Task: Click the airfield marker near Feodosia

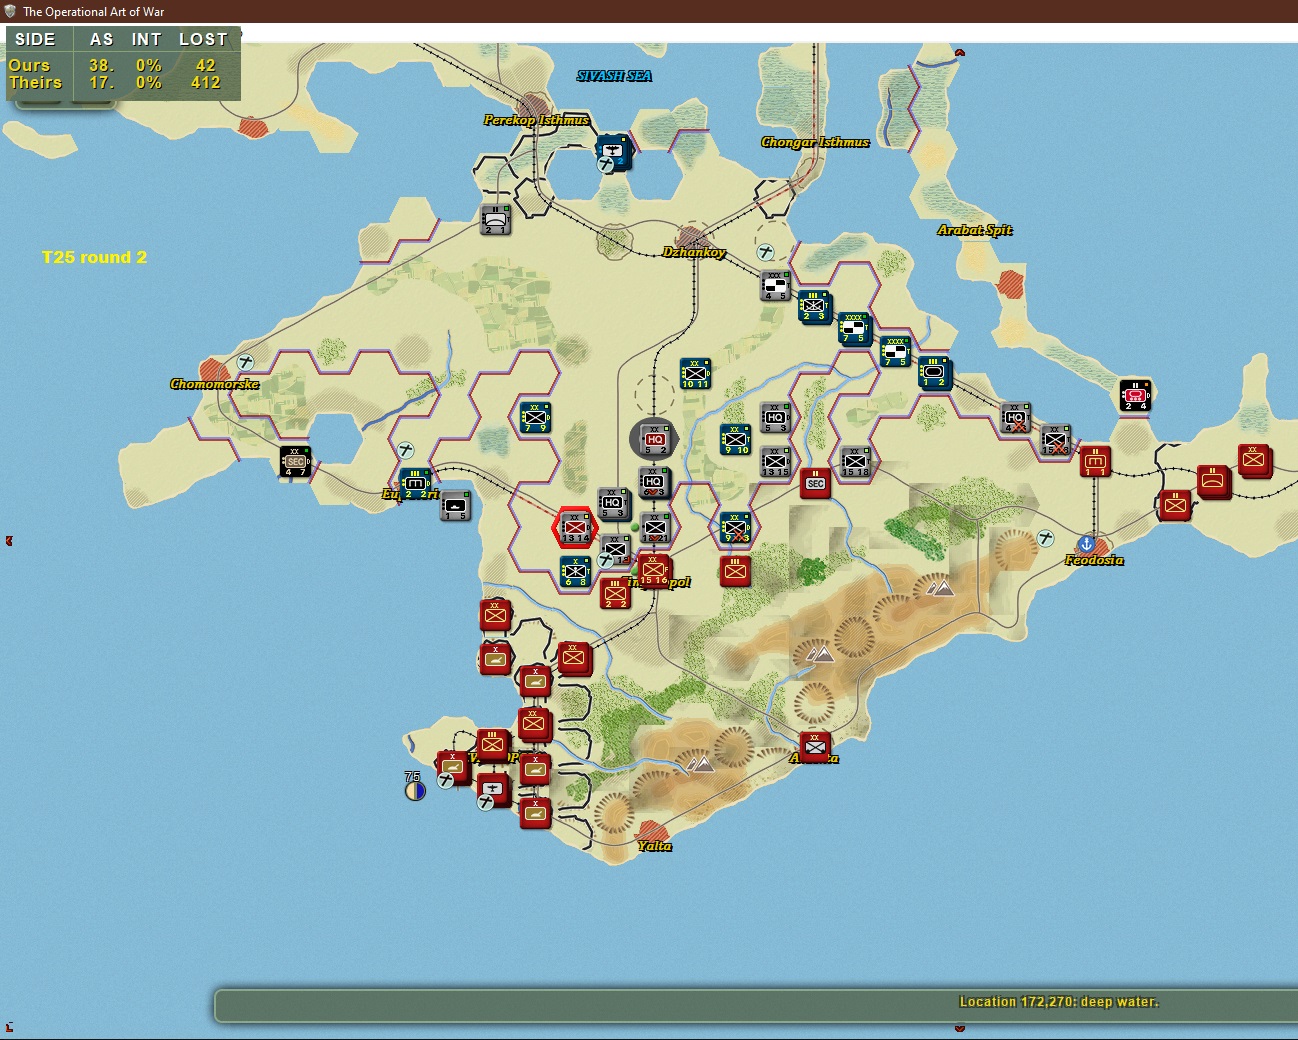Action: (1045, 538)
